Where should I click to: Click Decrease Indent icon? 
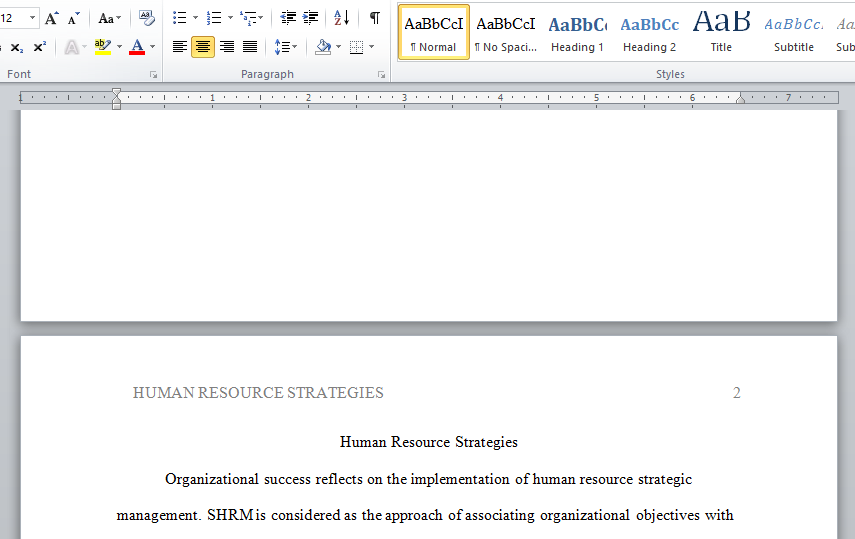[288, 18]
